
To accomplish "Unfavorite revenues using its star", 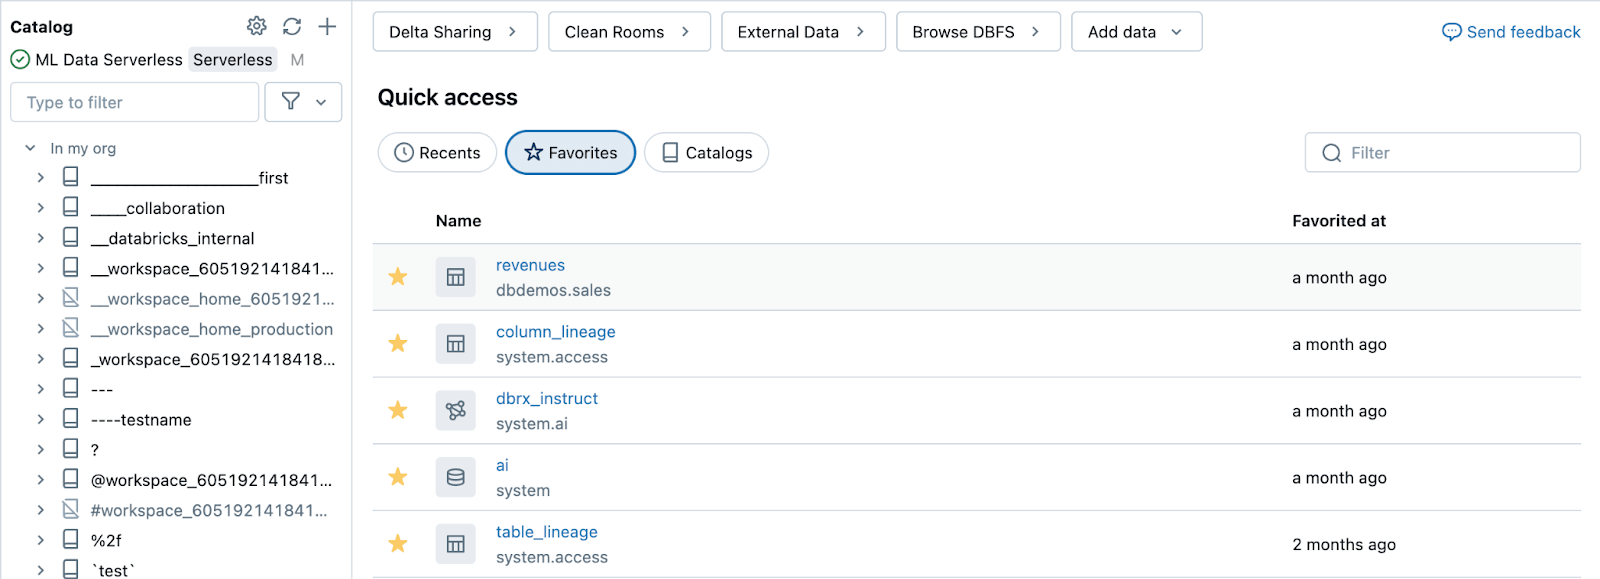I will tap(398, 277).
